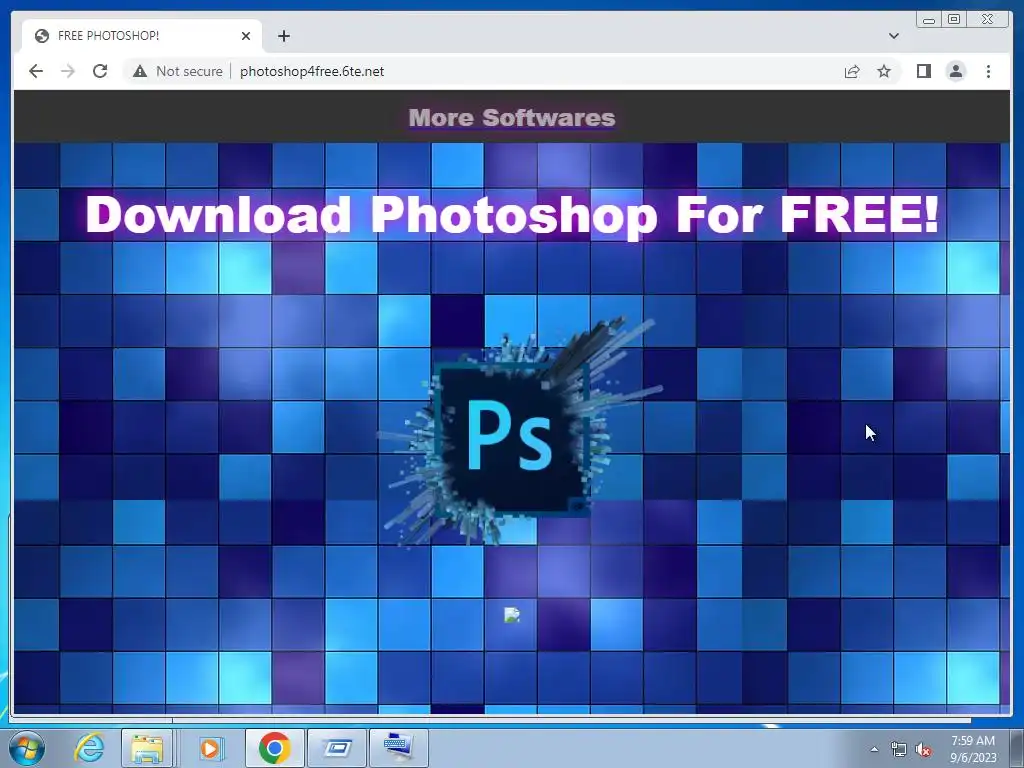Image resolution: width=1024 pixels, height=768 pixels.
Task: Select the FREE PHOTOSHOP! tab
Action: [x=142, y=36]
